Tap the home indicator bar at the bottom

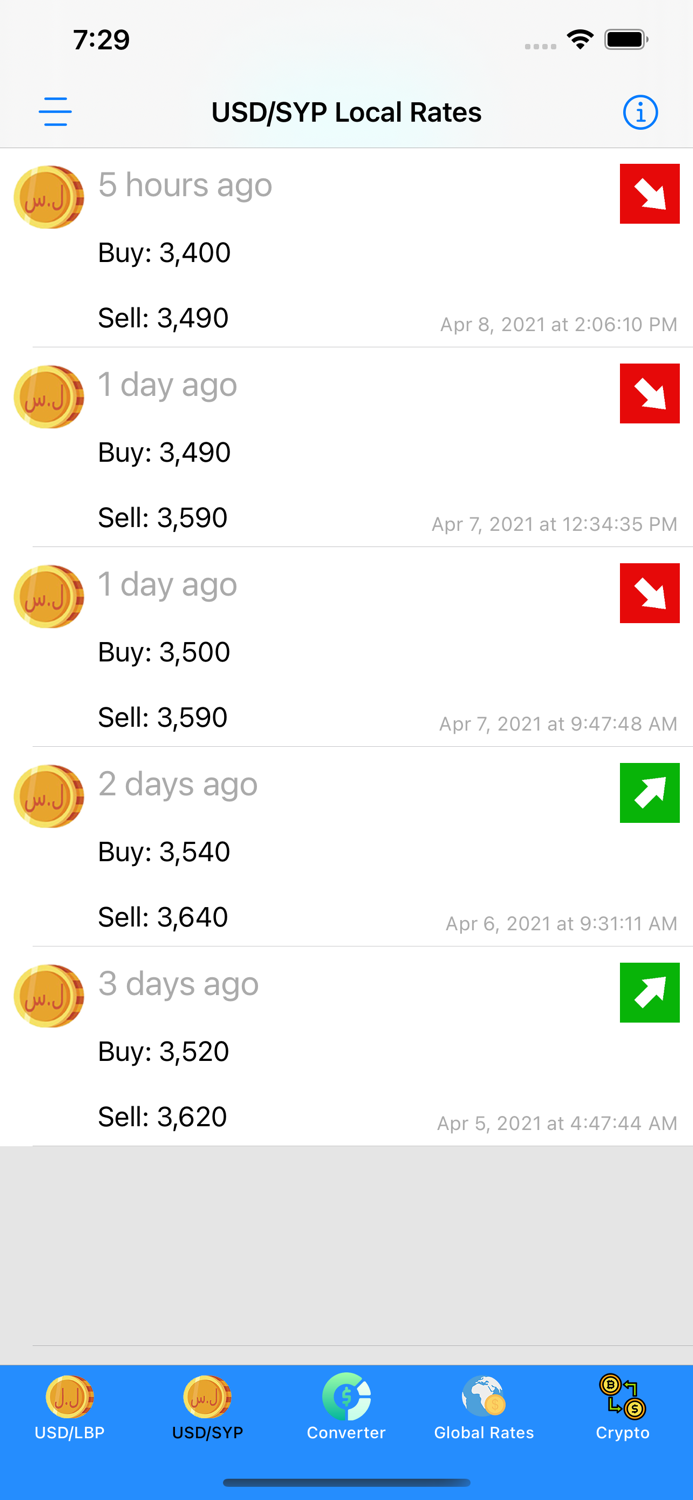pos(346,1484)
